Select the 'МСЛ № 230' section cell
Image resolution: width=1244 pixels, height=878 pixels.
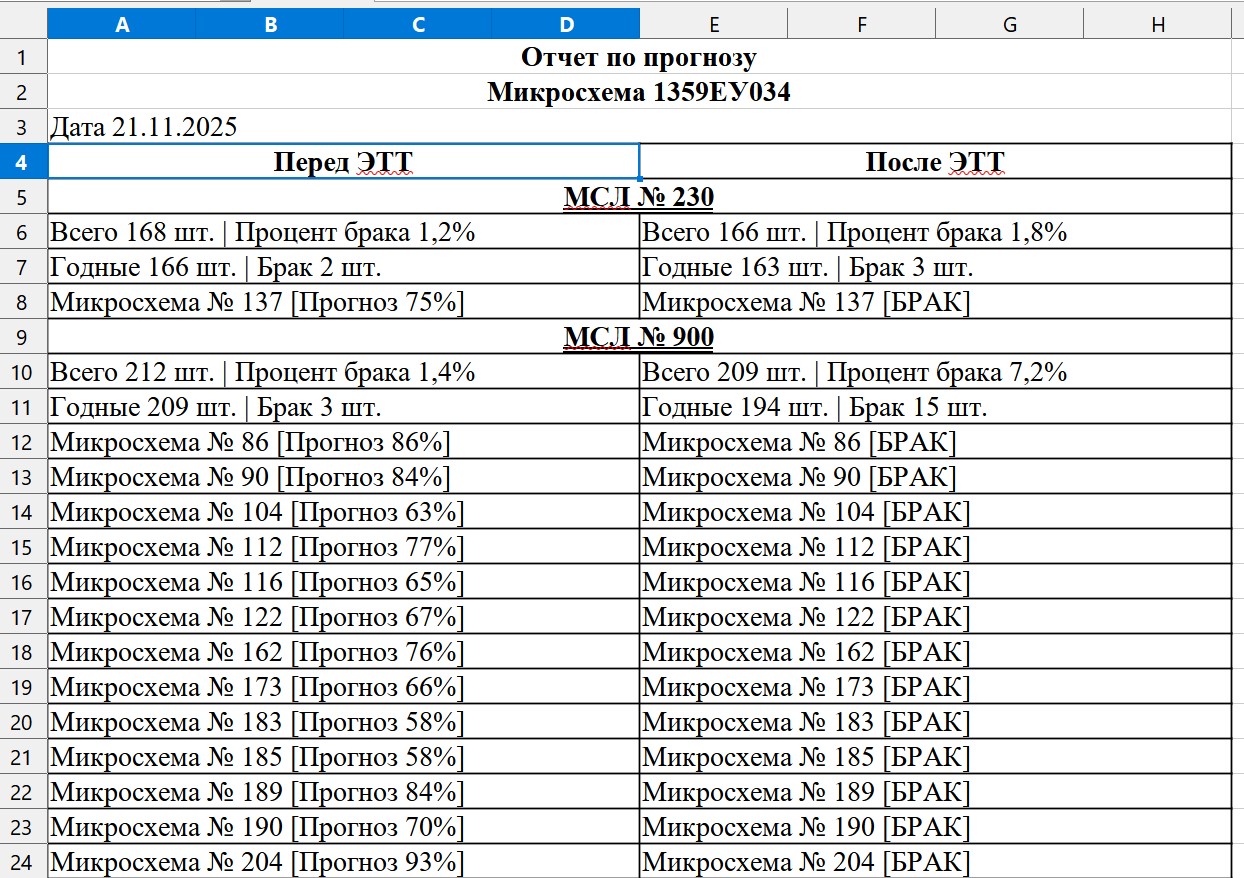(x=639, y=197)
